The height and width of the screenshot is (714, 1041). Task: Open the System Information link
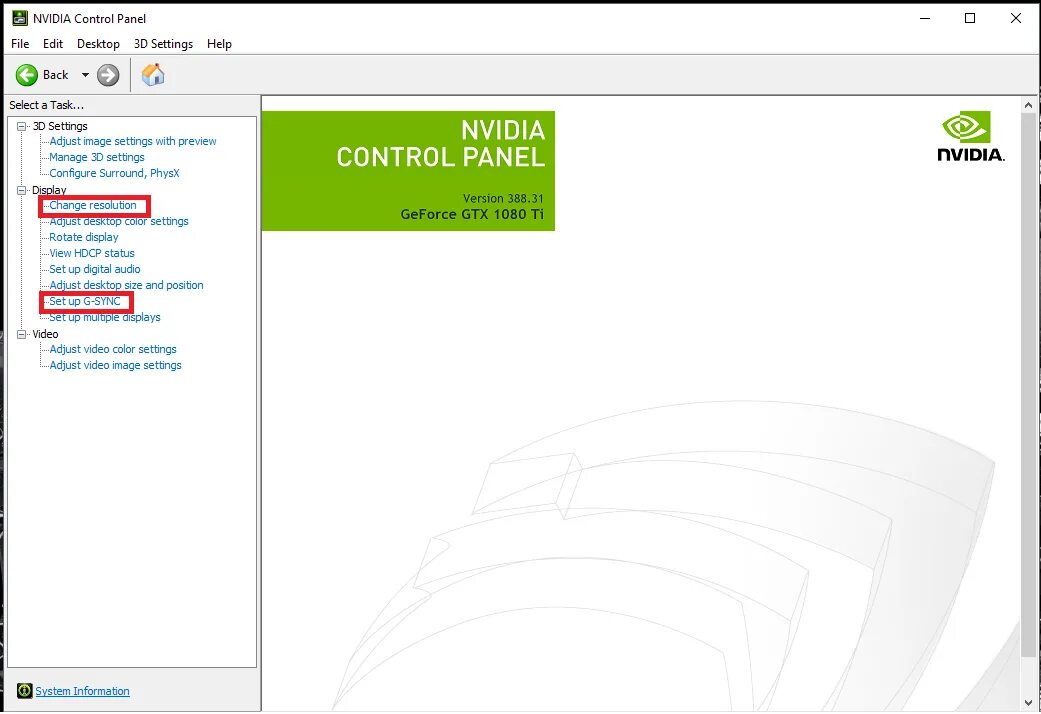82,691
